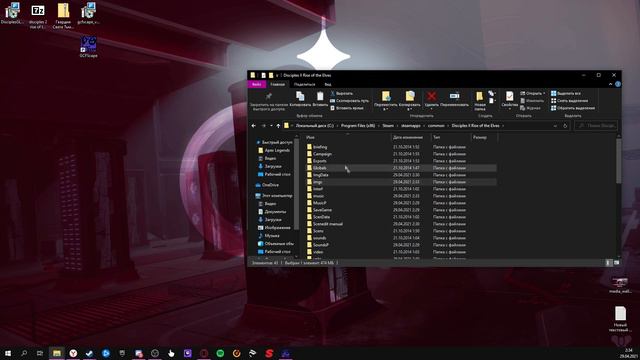Click common in the address path
The image size is (640, 360).
pyautogui.click(x=436, y=126)
